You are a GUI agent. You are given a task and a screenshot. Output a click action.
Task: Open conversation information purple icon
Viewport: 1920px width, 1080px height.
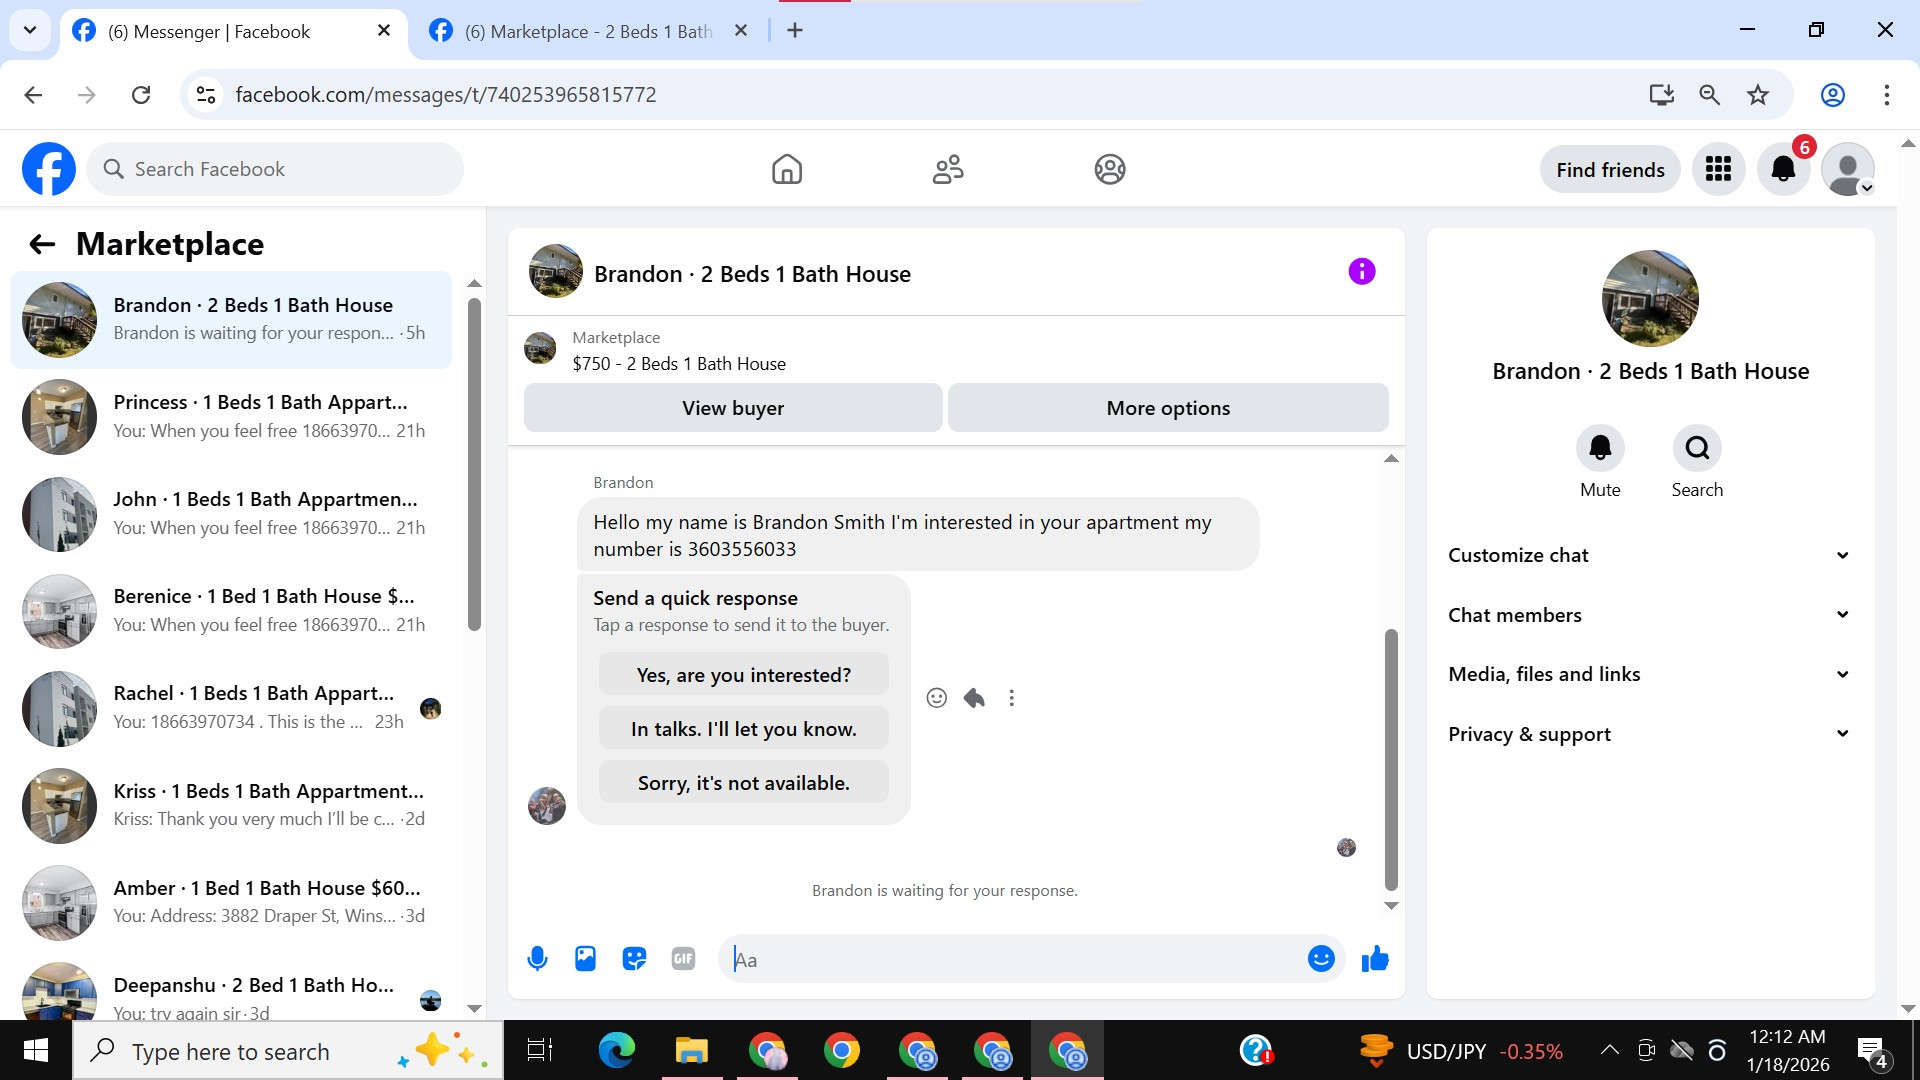[x=1361, y=272]
